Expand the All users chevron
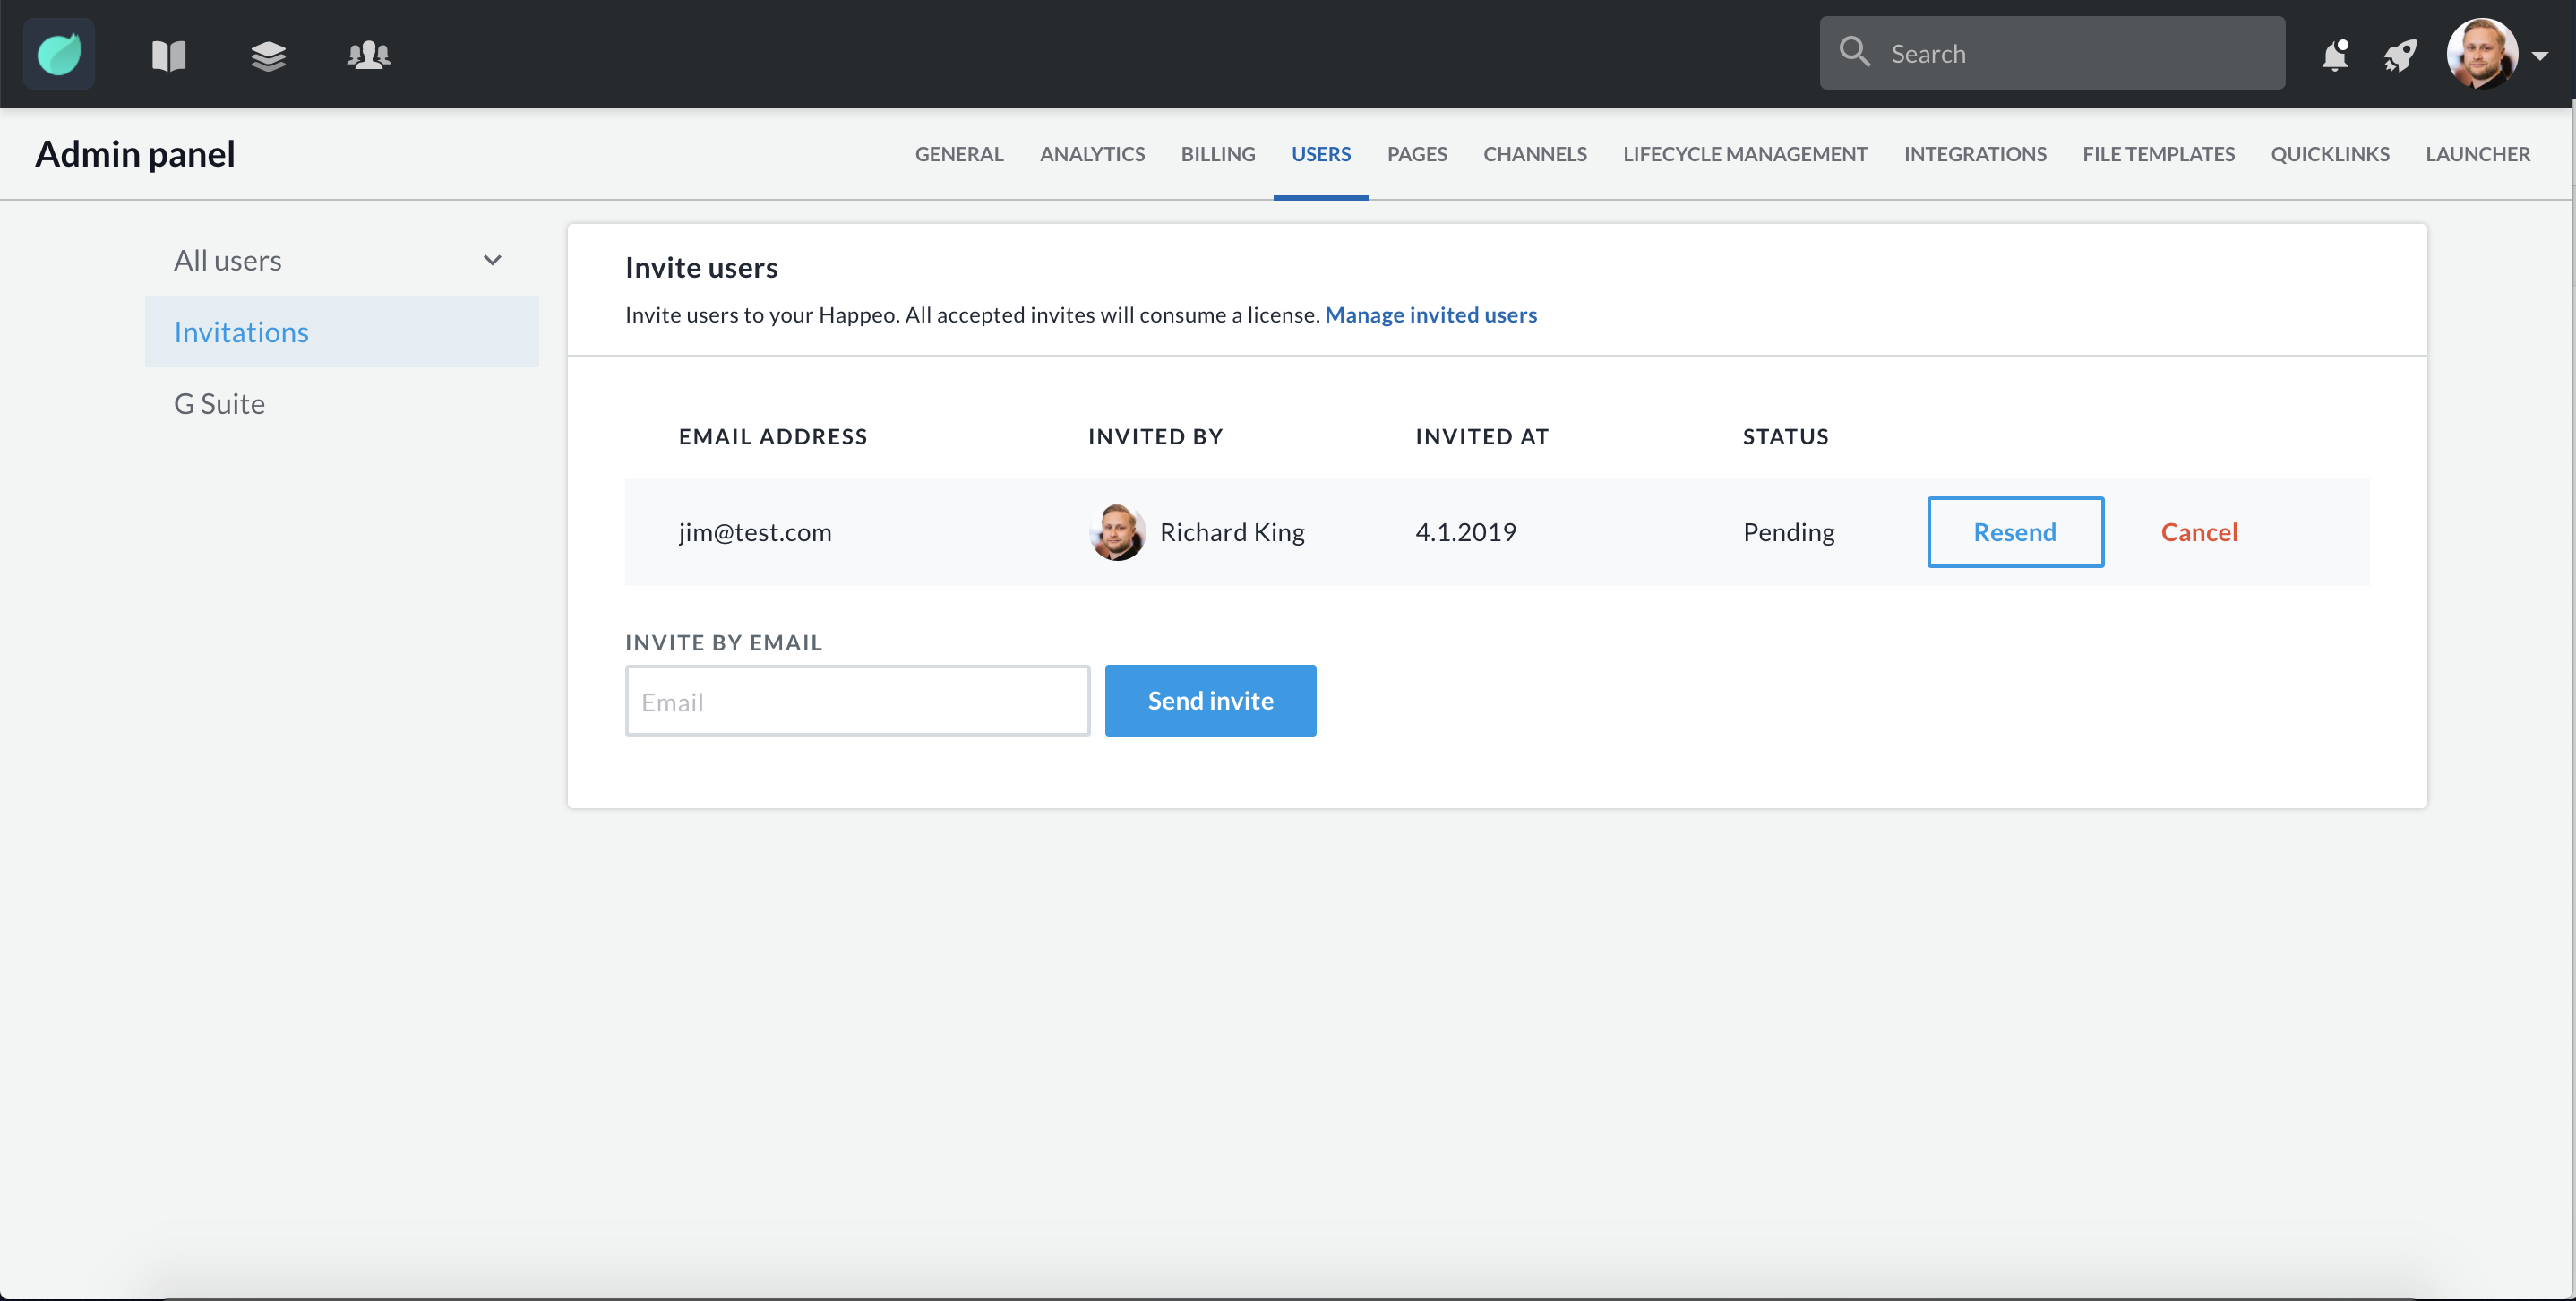 492,261
